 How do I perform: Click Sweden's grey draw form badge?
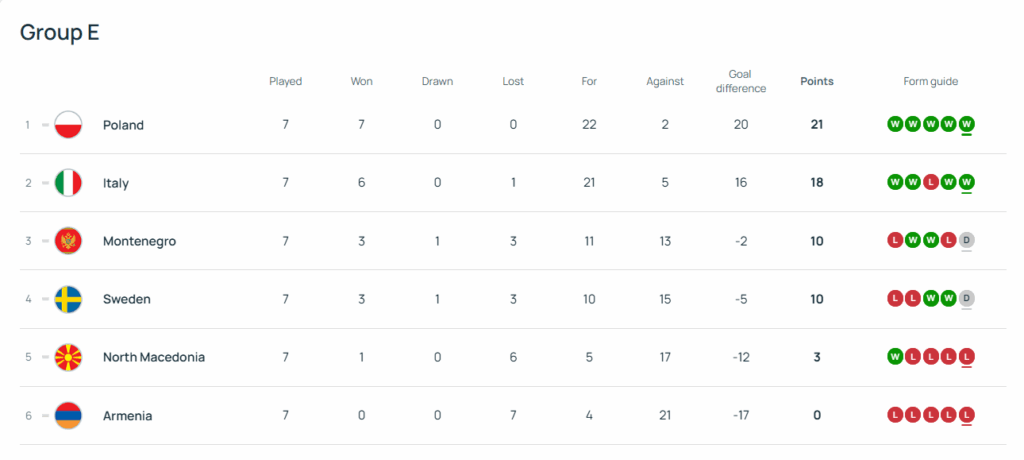(x=966, y=299)
